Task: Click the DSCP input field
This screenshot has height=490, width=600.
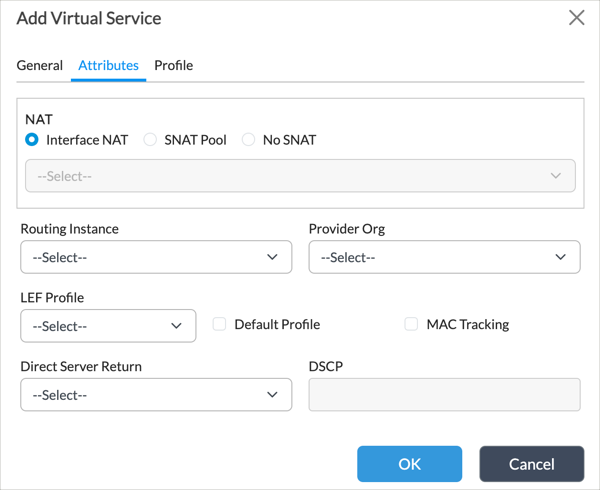Action: 445,395
